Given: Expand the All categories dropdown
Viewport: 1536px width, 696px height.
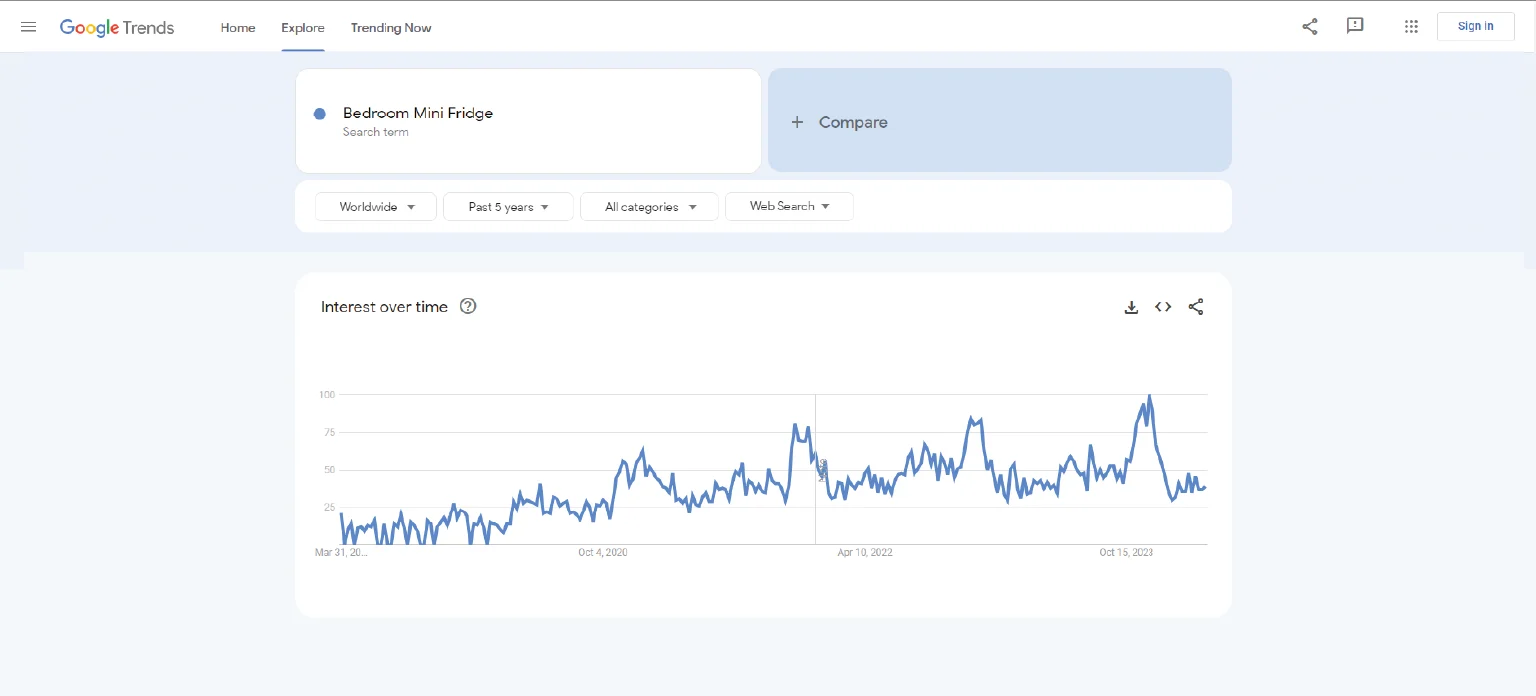Looking at the screenshot, I should (x=649, y=207).
